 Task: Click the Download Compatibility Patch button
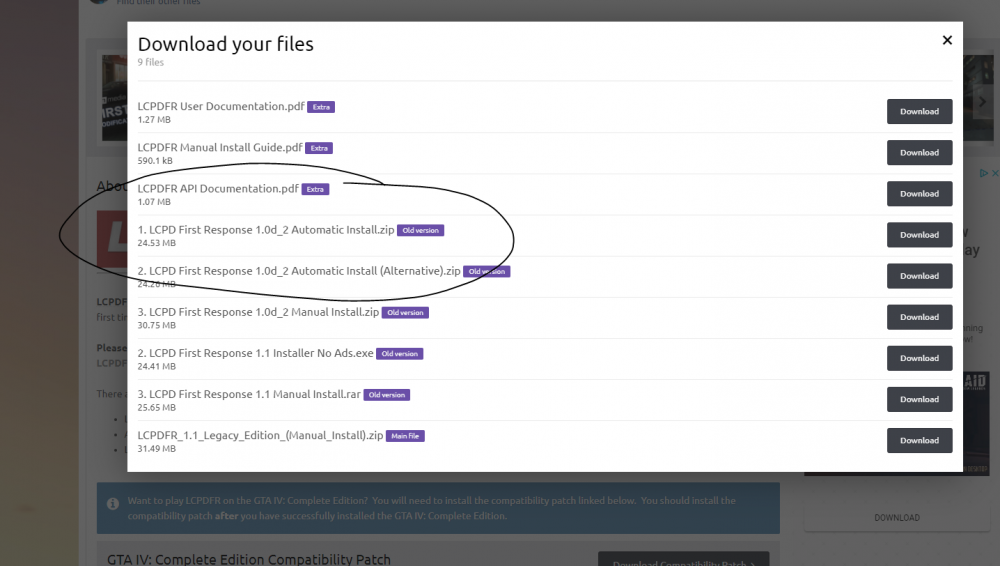point(683,560)
